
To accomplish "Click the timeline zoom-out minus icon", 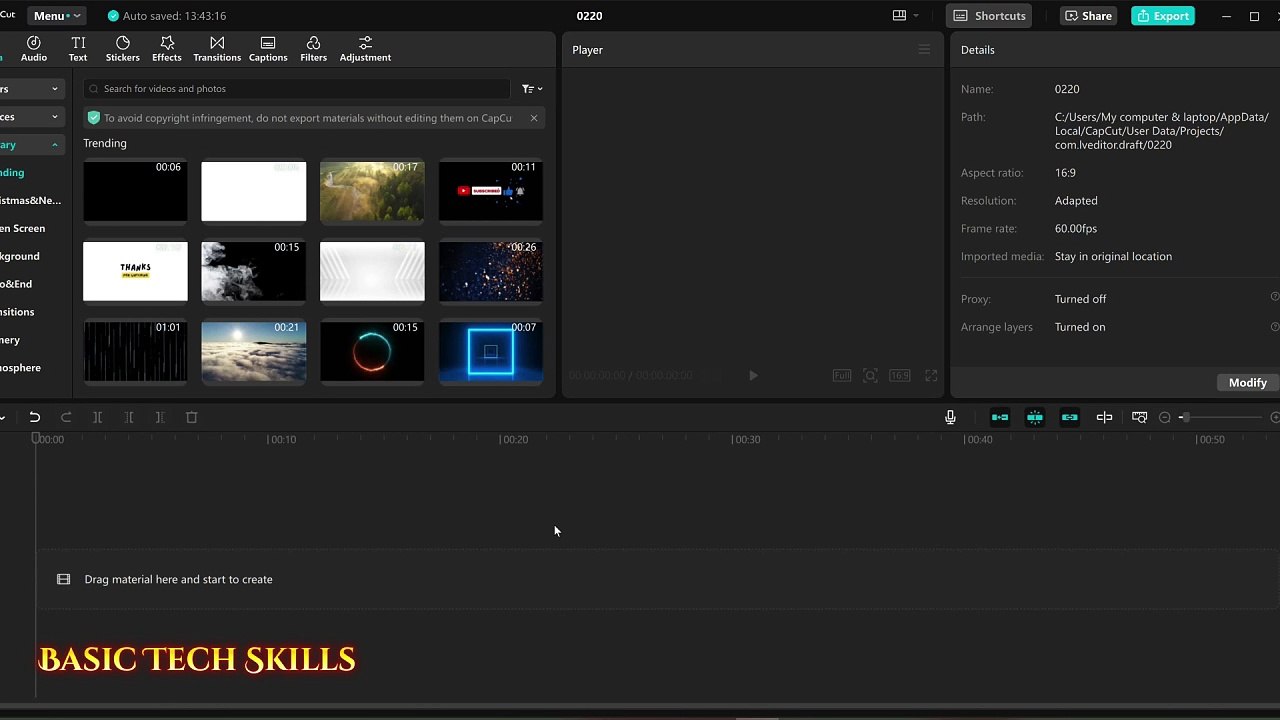I will pyautogui.click(x=1165, y=417).
